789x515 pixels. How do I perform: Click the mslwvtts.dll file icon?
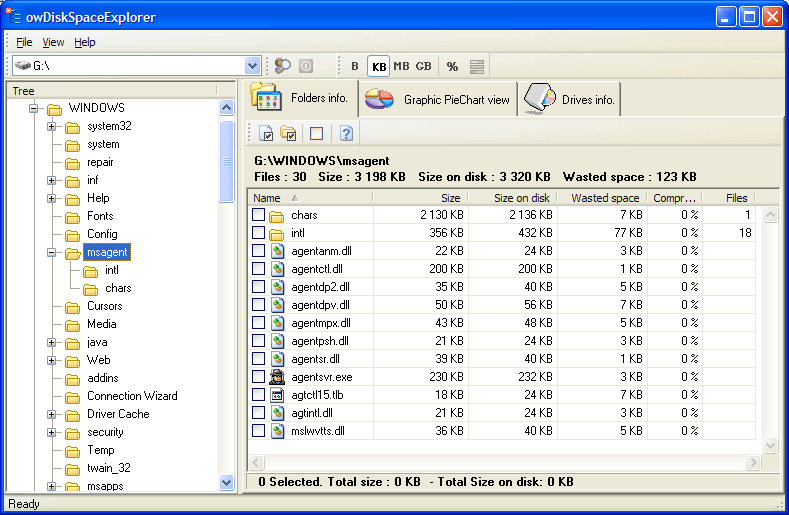(x=277, y=431)
